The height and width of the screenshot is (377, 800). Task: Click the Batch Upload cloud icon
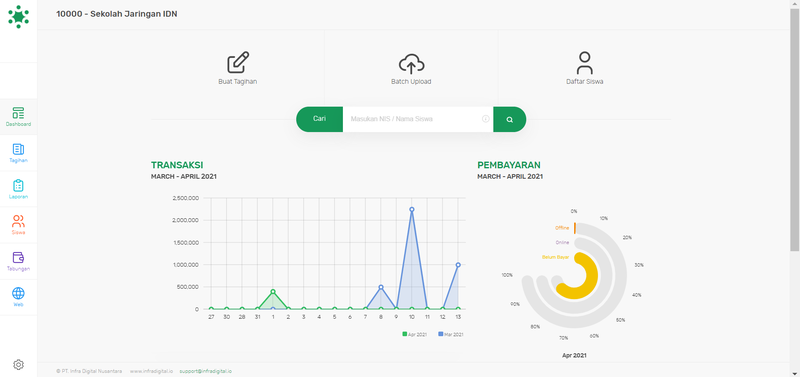tap(411, 64)
